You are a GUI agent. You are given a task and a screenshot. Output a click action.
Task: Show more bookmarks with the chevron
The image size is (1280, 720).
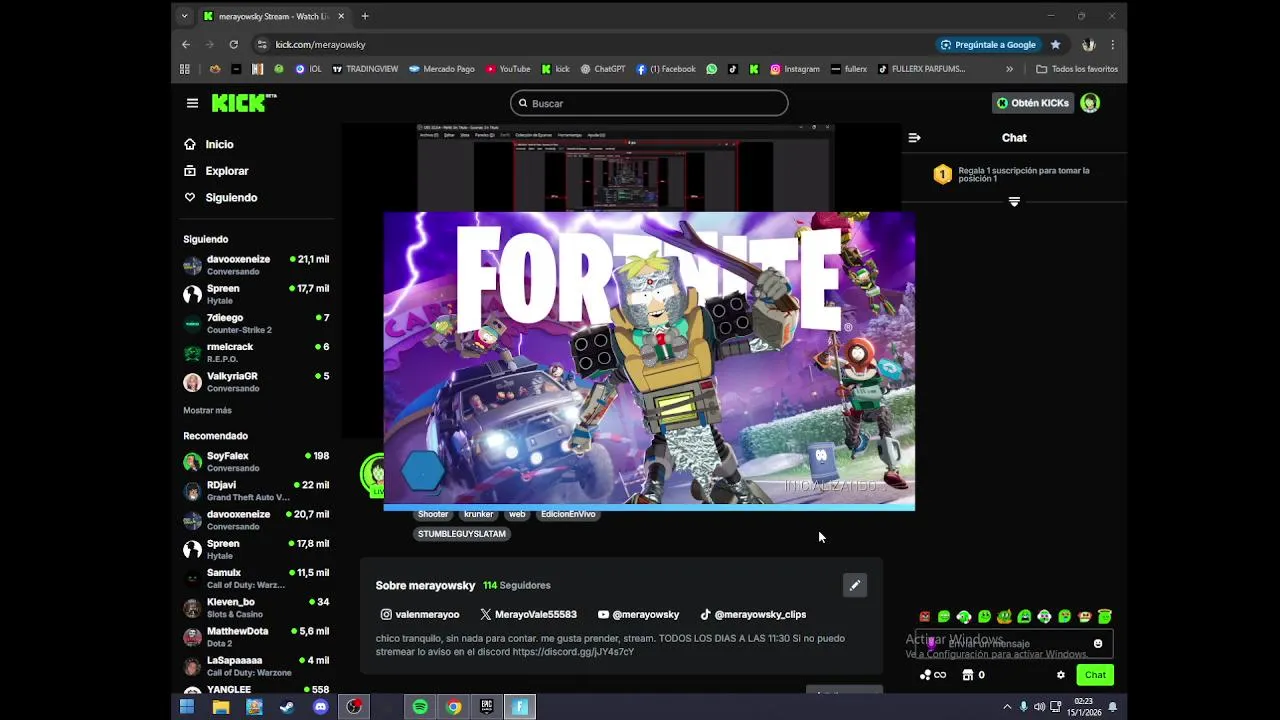[1009, 69]
